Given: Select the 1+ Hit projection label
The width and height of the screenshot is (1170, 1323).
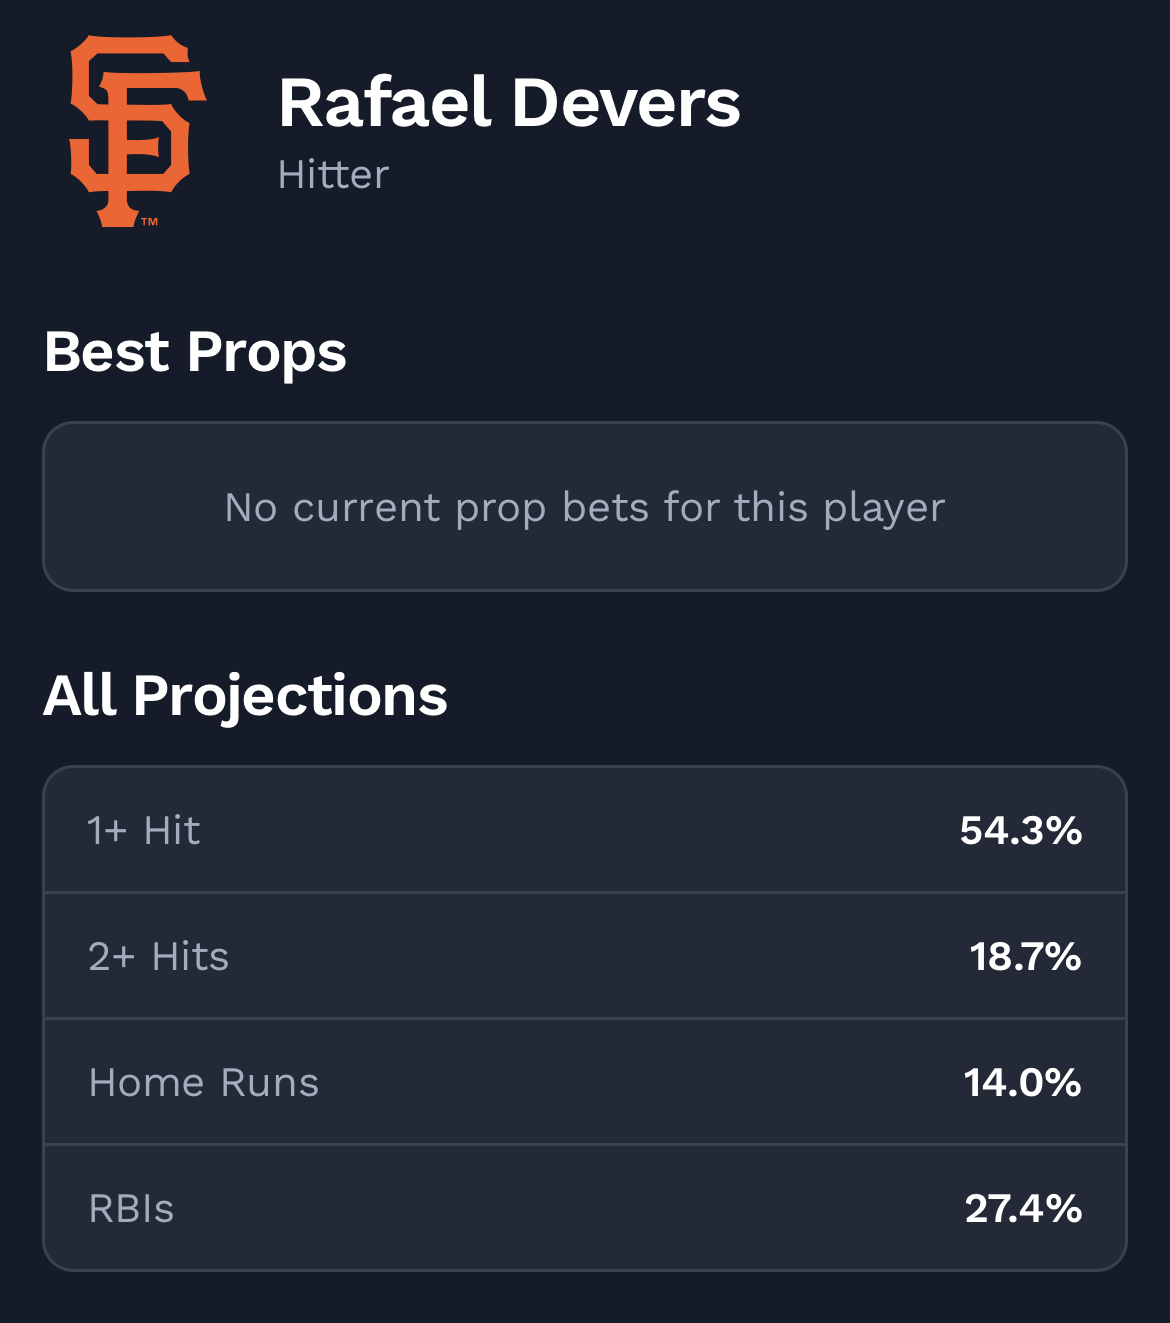Looking at the screenshot, I should [144, 830].
